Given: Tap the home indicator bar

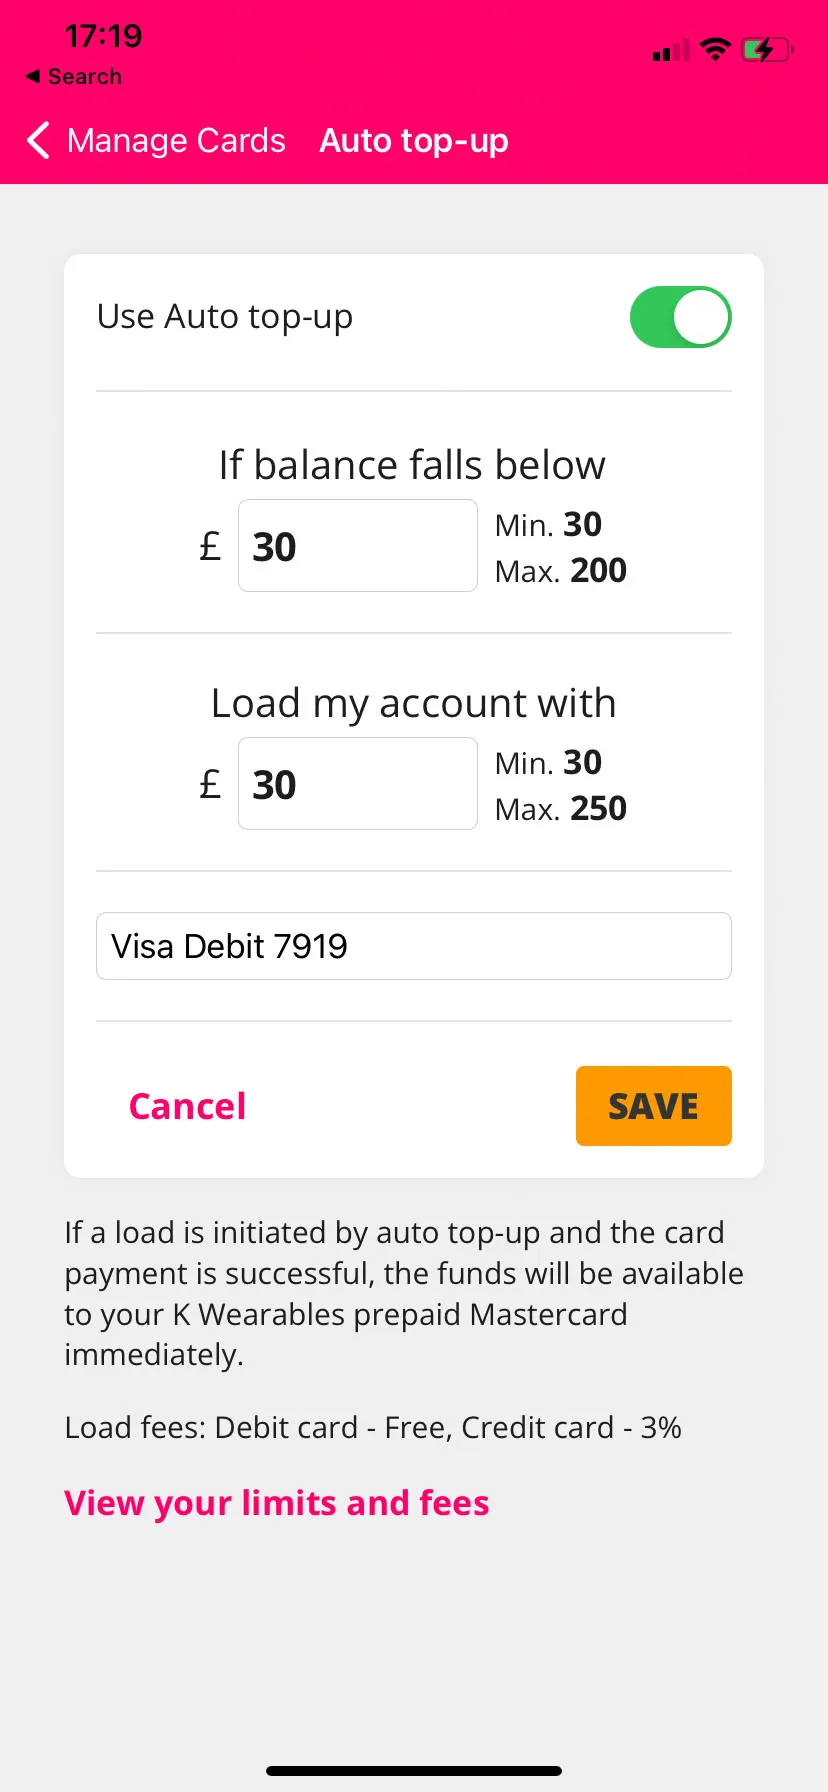Looking at the screenshot, I should tap(413, 1771).
